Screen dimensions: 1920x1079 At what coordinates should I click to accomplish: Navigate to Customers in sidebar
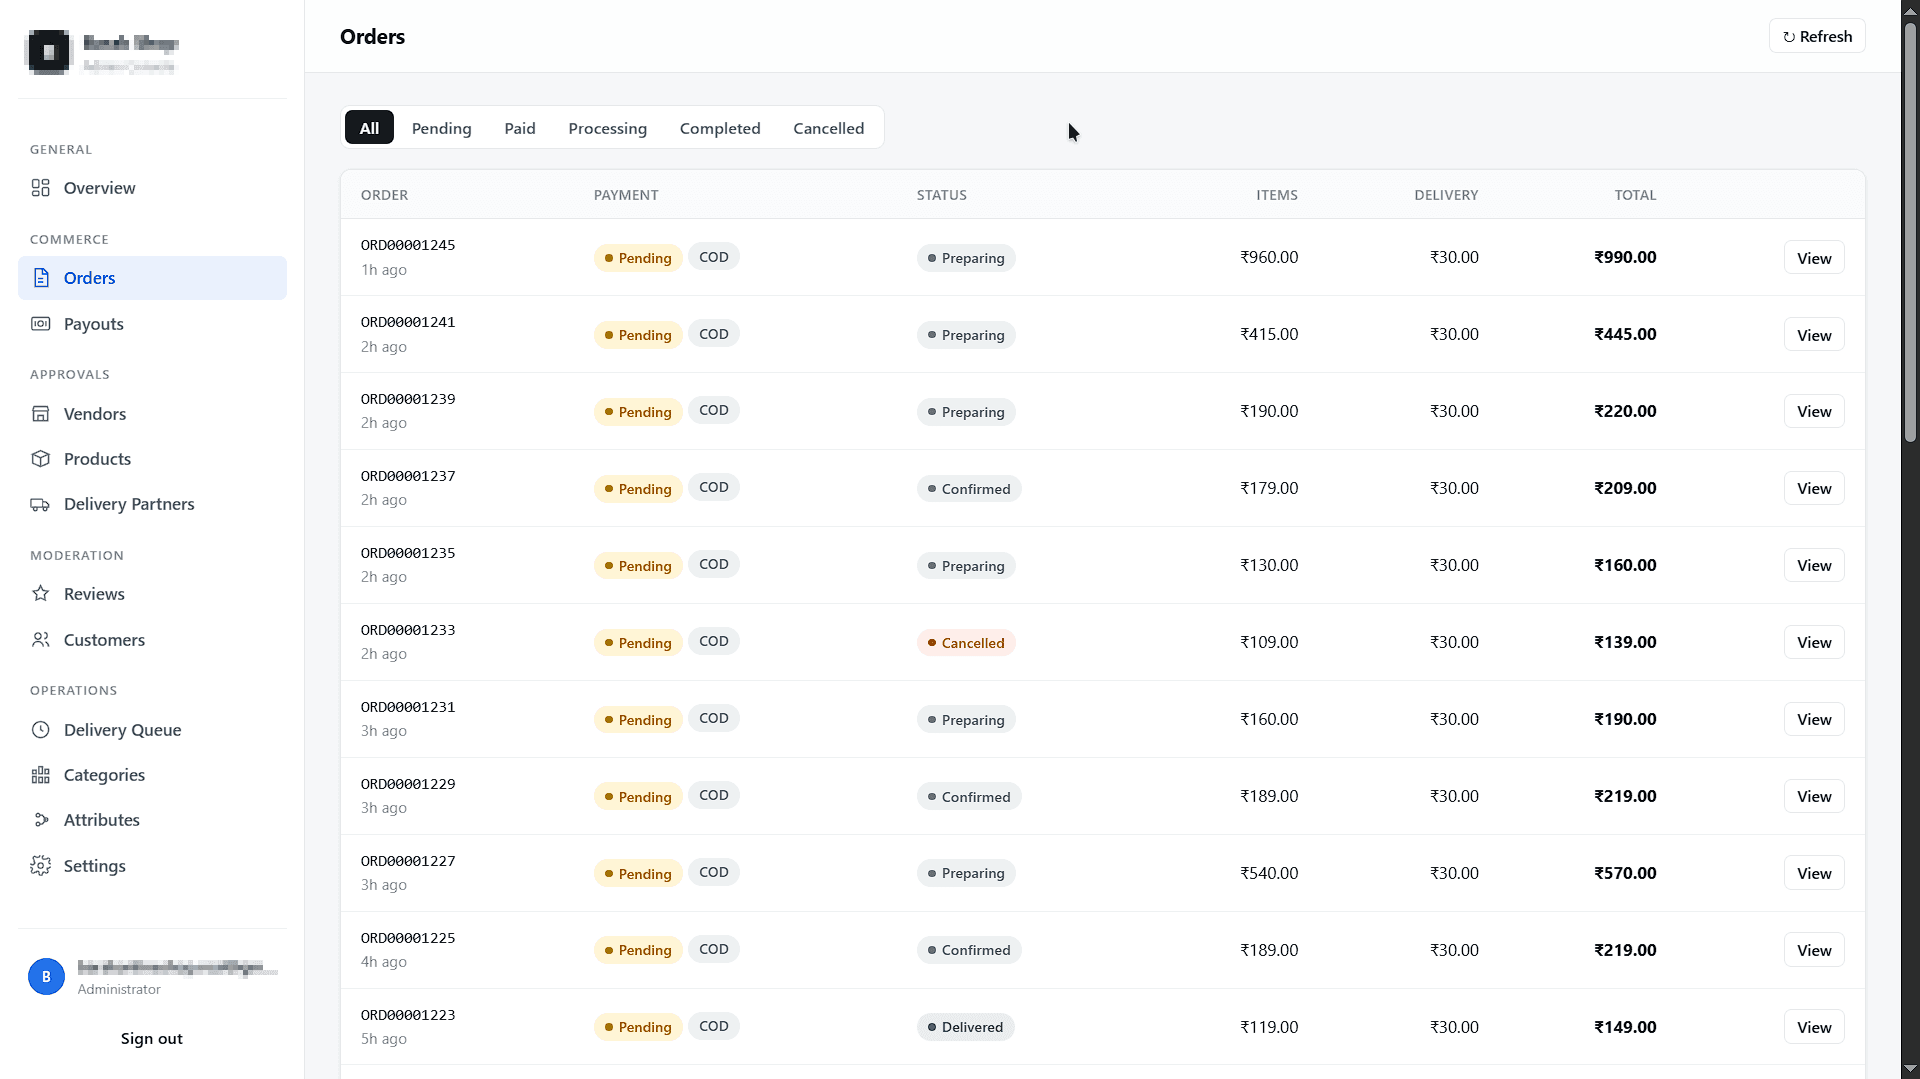pos(152,640)
